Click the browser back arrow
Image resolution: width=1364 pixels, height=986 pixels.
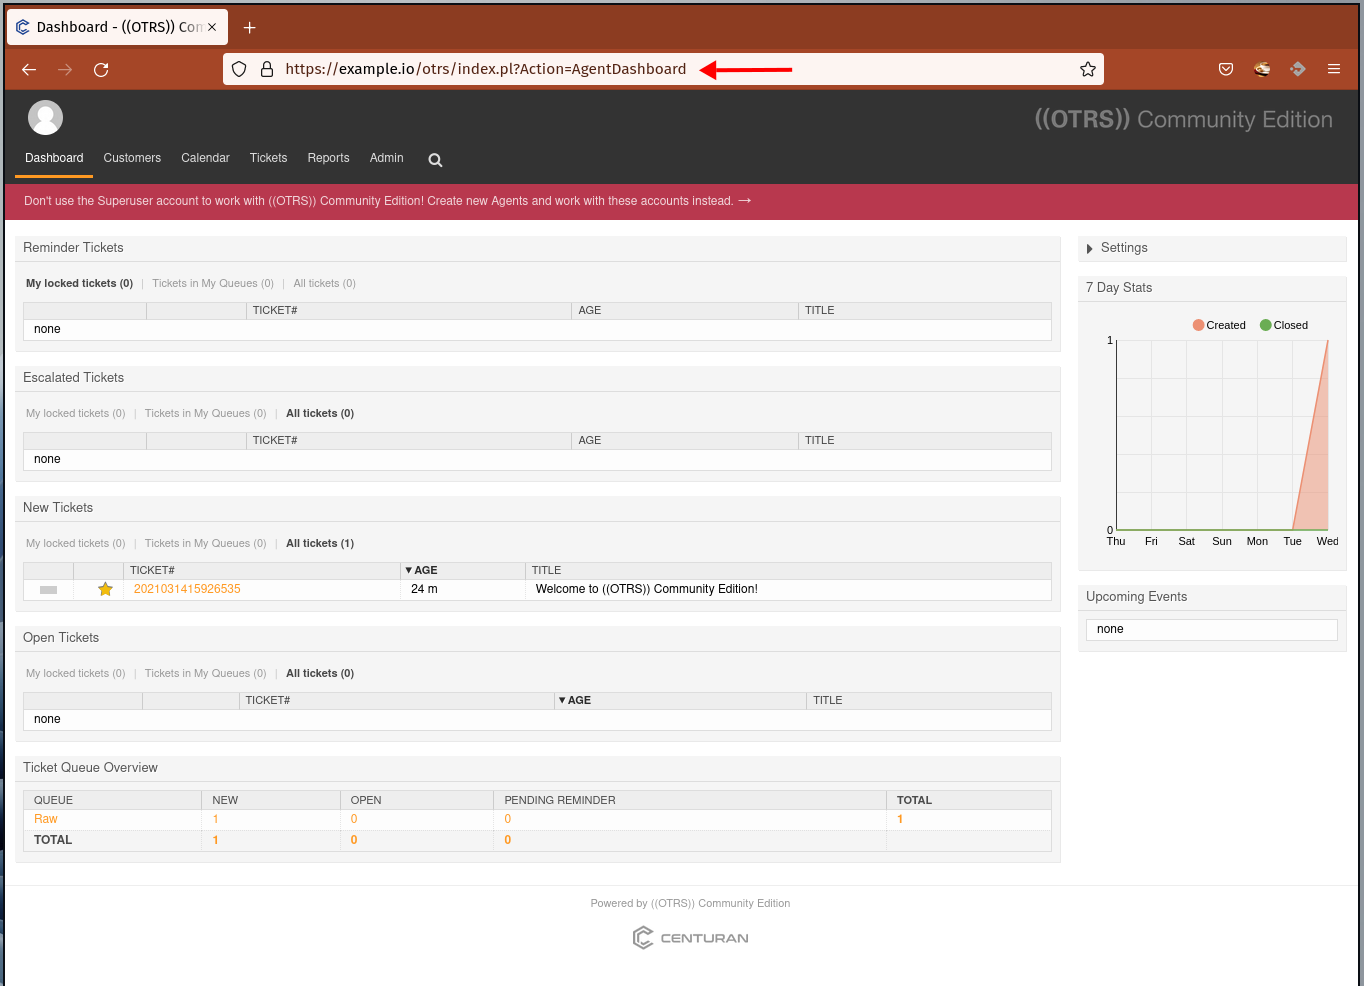coord(29,69)
